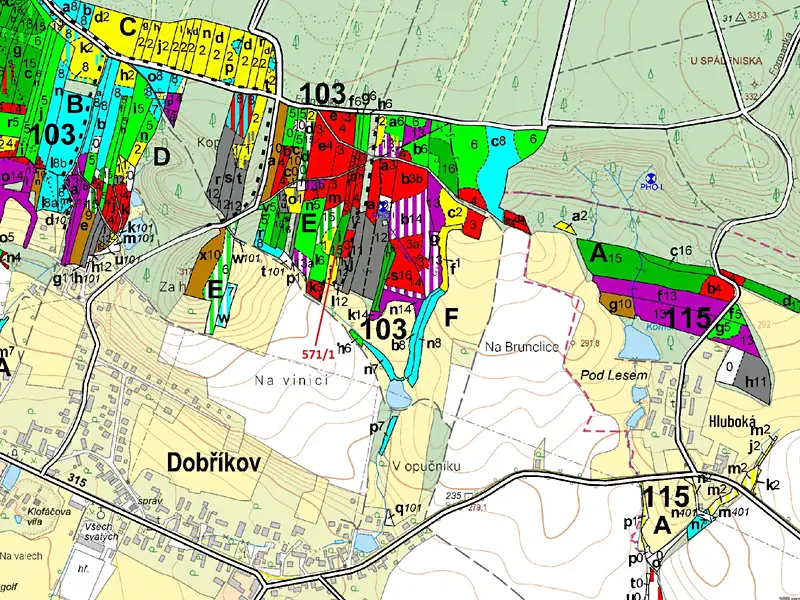The height and width of the screenshot is (600, 800).
Task: Select the small yellow a2 forest patch
Action: pyautogui.click(x=565, y=227)
